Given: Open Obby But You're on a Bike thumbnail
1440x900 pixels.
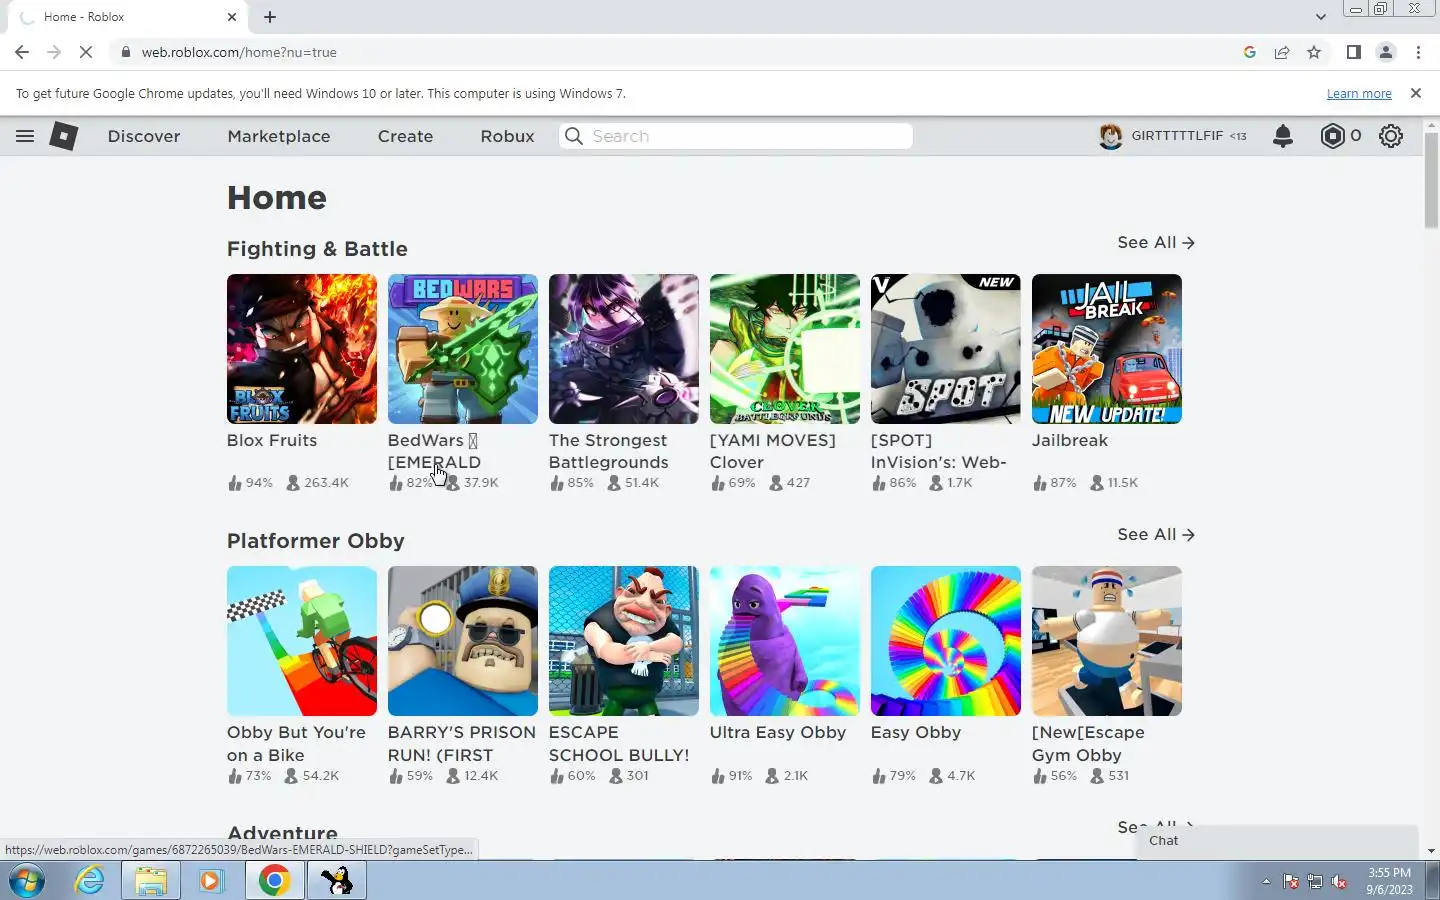Looking at the screenshot, I should 302,641.
